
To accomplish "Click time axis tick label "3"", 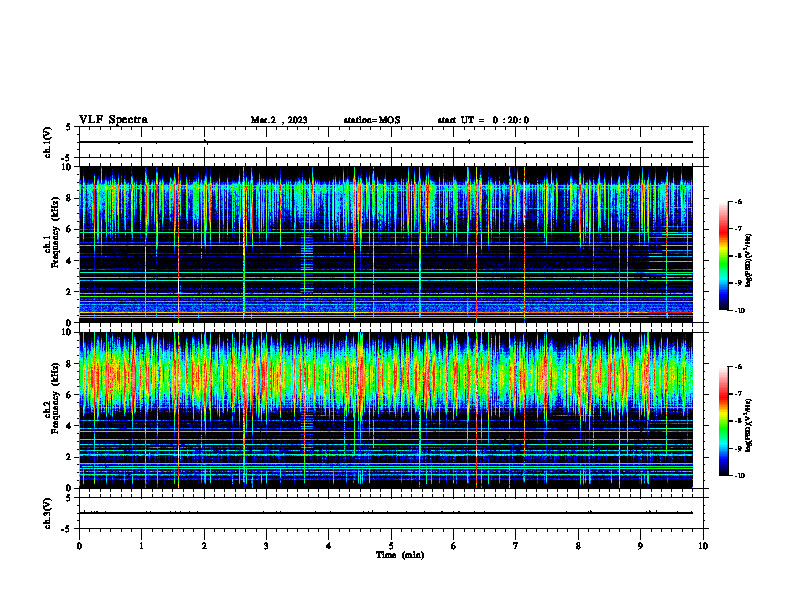I will coord(266,546).
